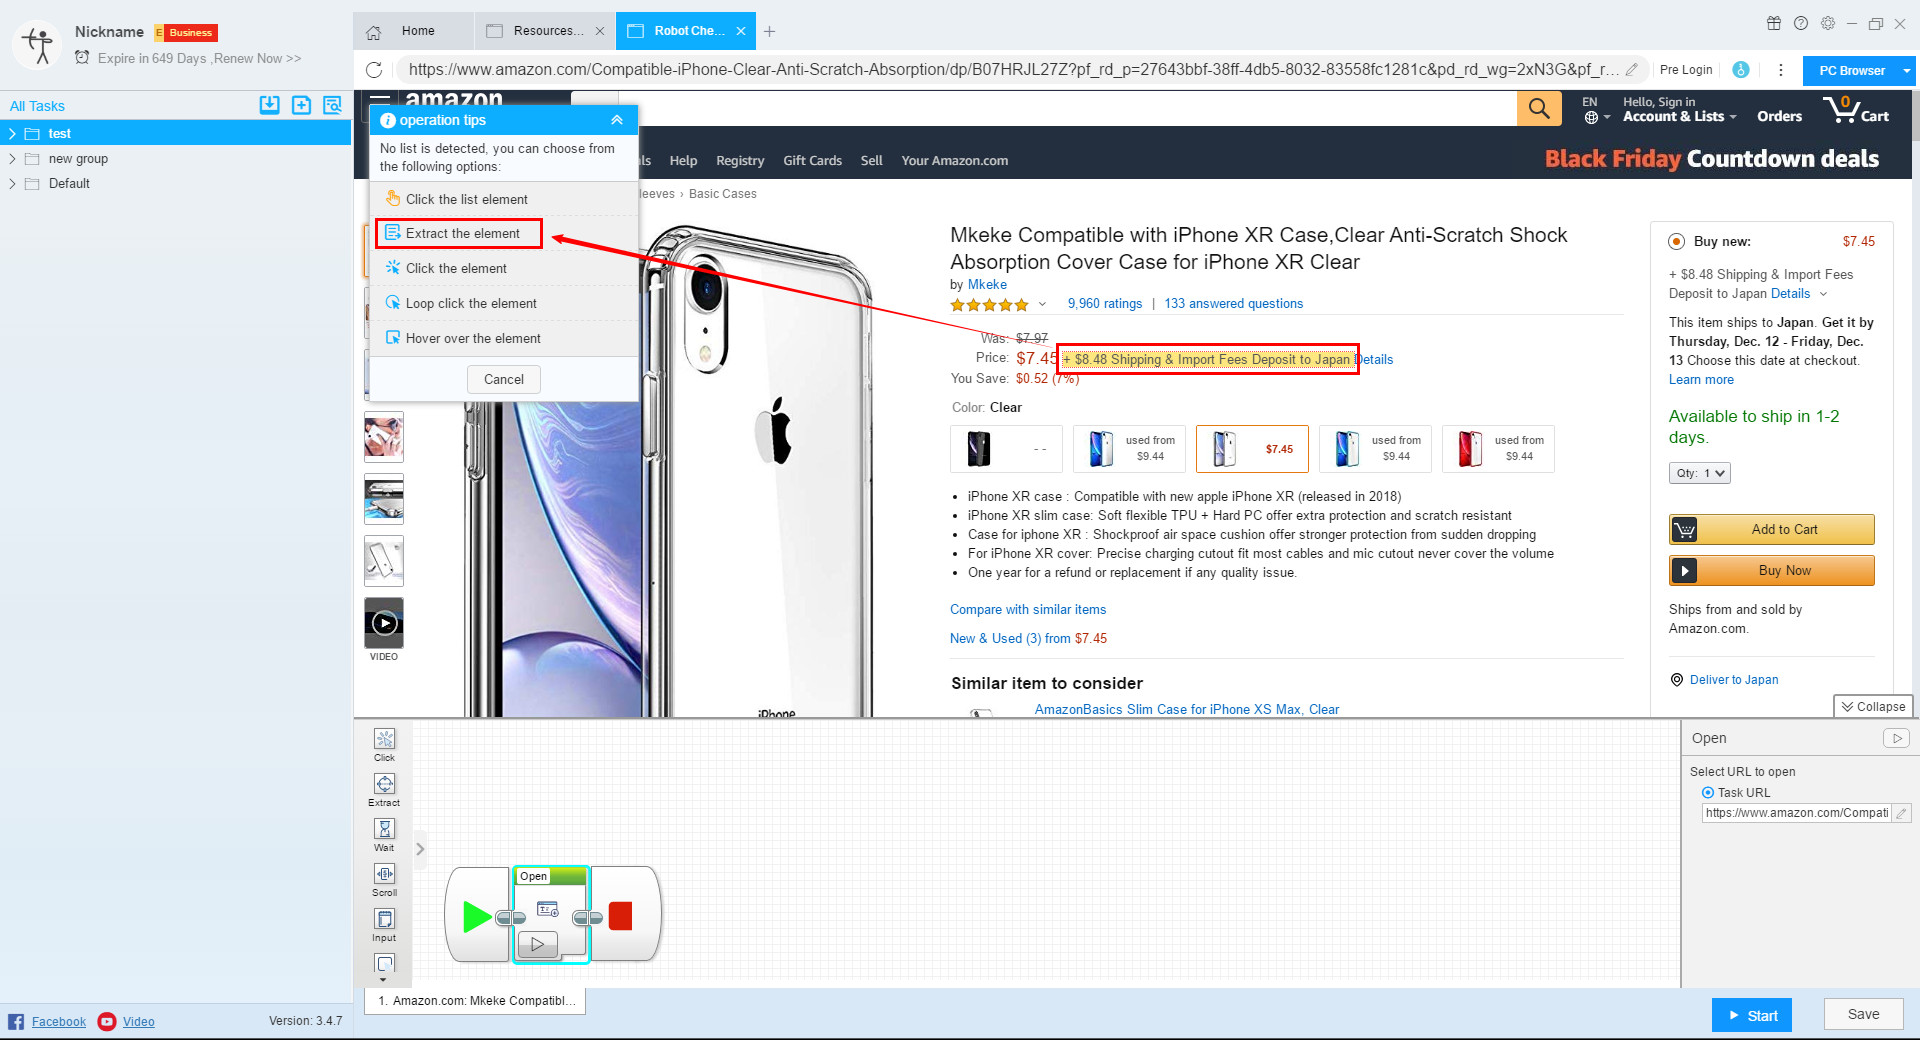Open the help question mark icon

pos(1801,23)
